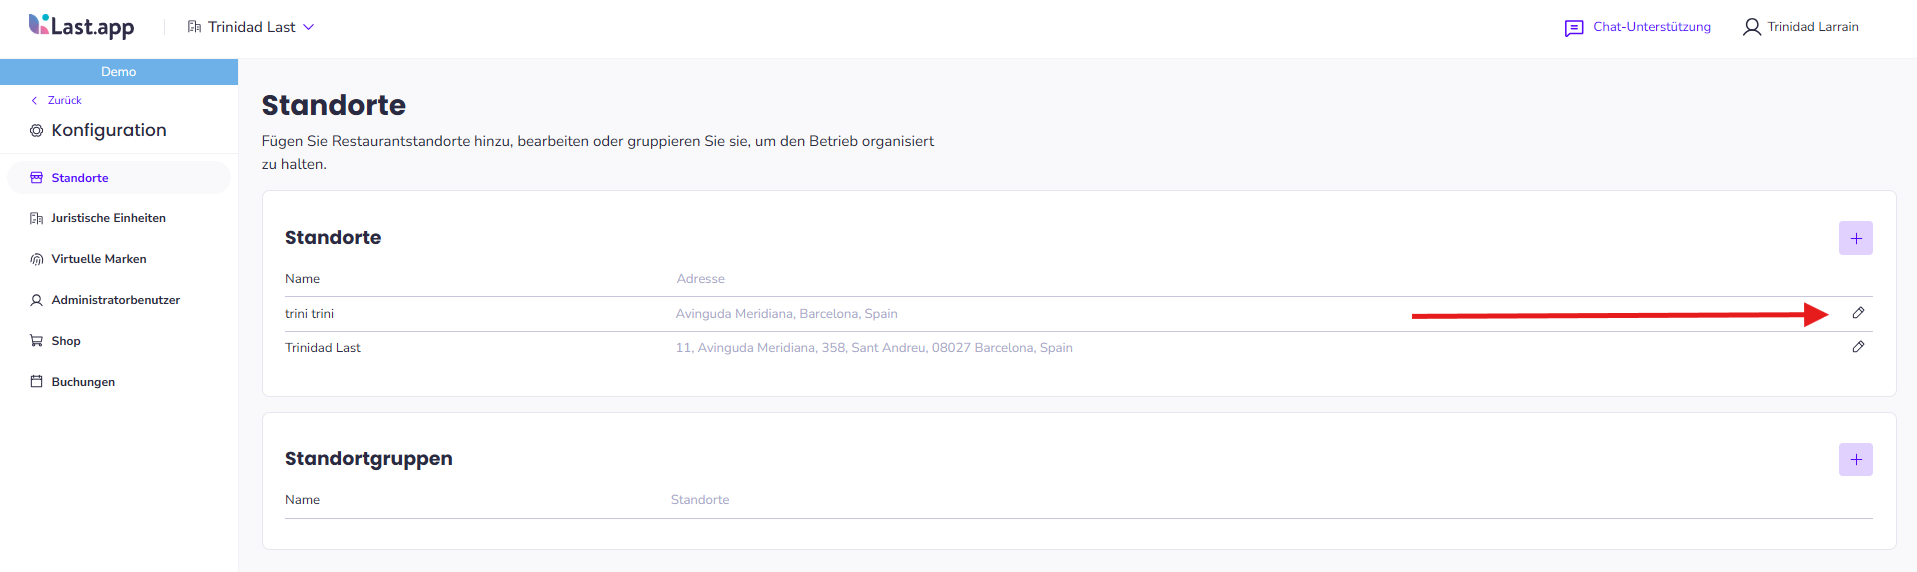Edit the Trinidad Last location pencil icon
Screen dimensions: 1917x572
[x=1858, y=347]
